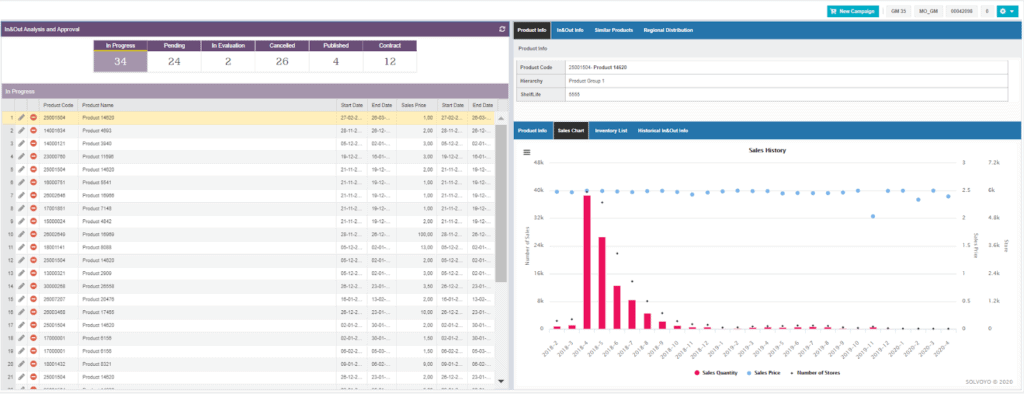Click the cart icon in New Campaign
Screen dimensions: 1024x394
pos(833,11)
